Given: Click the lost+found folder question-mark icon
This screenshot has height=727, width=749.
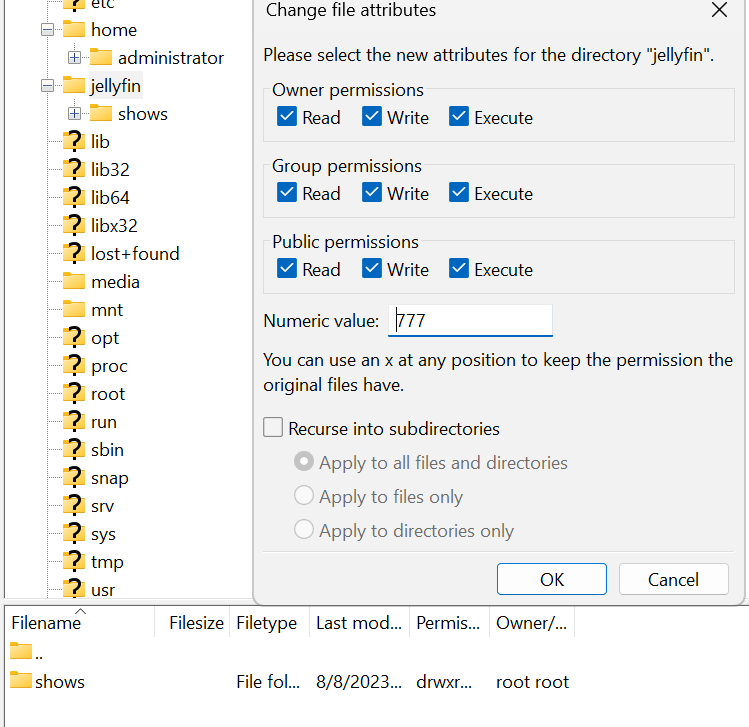Looking at the screenshot, I should (x=74, y=254).
